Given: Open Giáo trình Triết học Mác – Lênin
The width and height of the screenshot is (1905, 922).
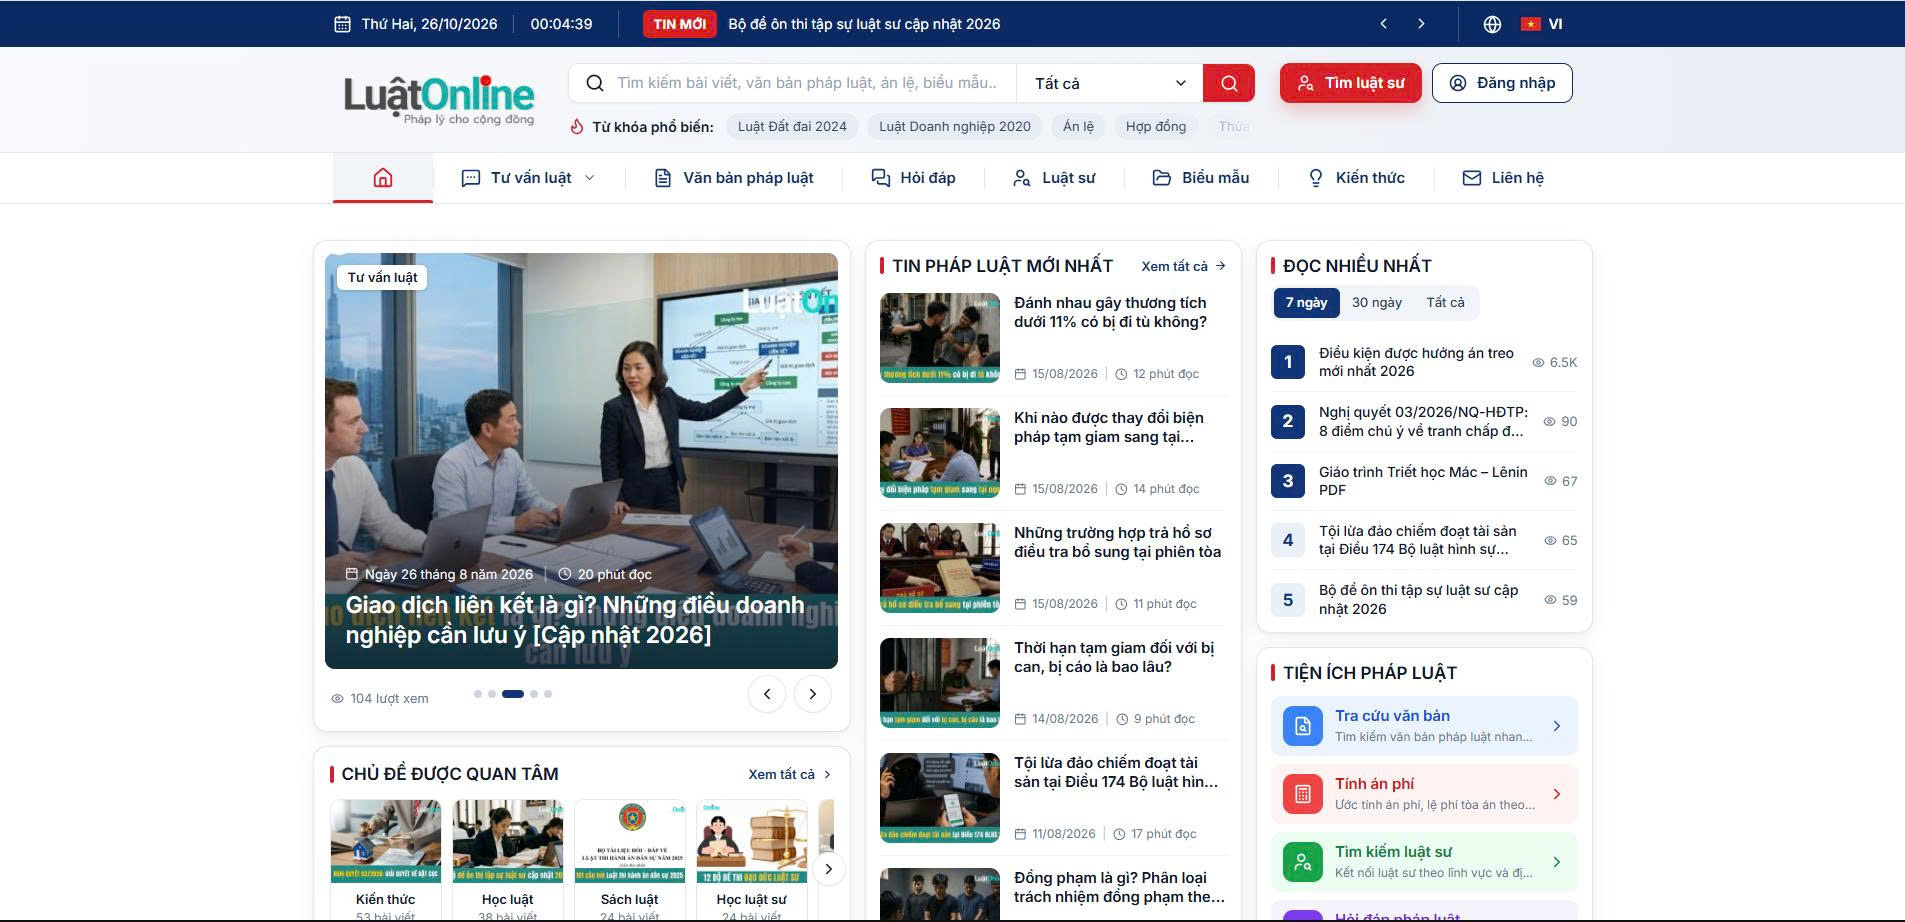Looking at the screenshot, I should (1423, 481).
